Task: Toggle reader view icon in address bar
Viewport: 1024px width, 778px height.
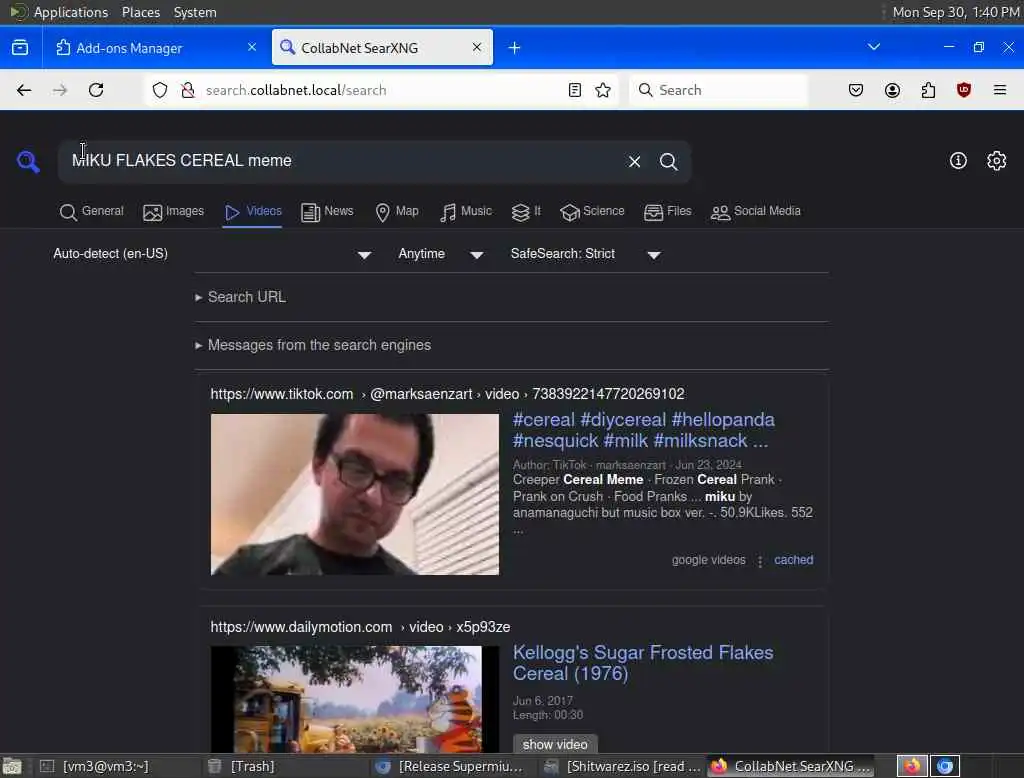Action: coord(575,90)
